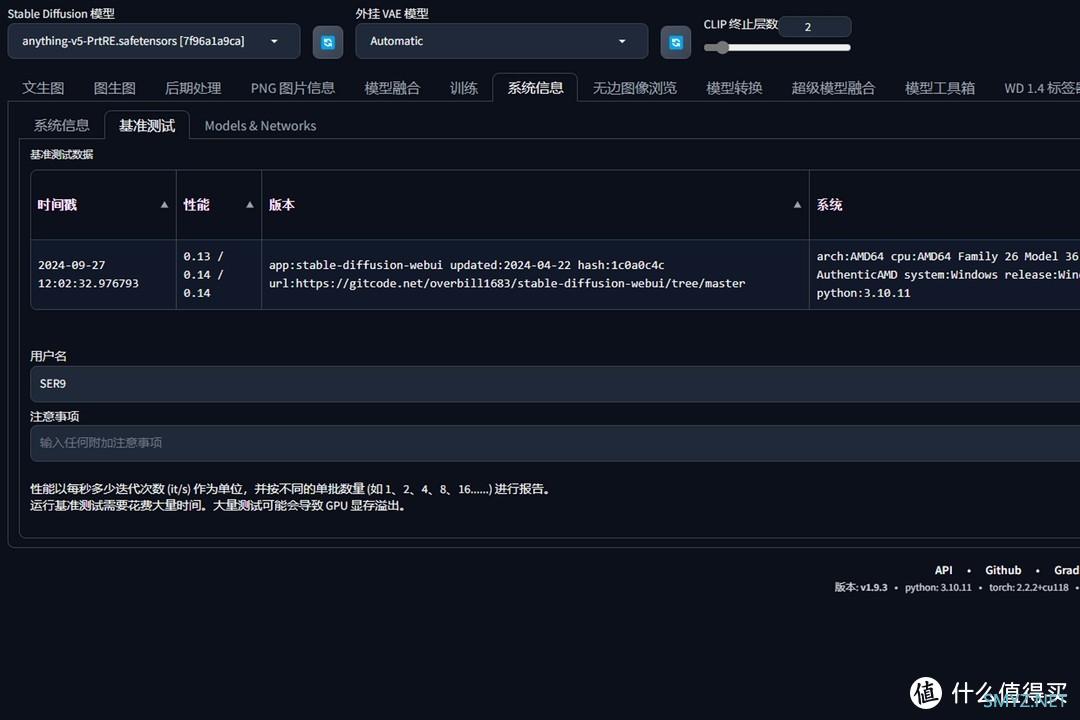Click the 用户名 field containing SER9

(x=555, y=384)
